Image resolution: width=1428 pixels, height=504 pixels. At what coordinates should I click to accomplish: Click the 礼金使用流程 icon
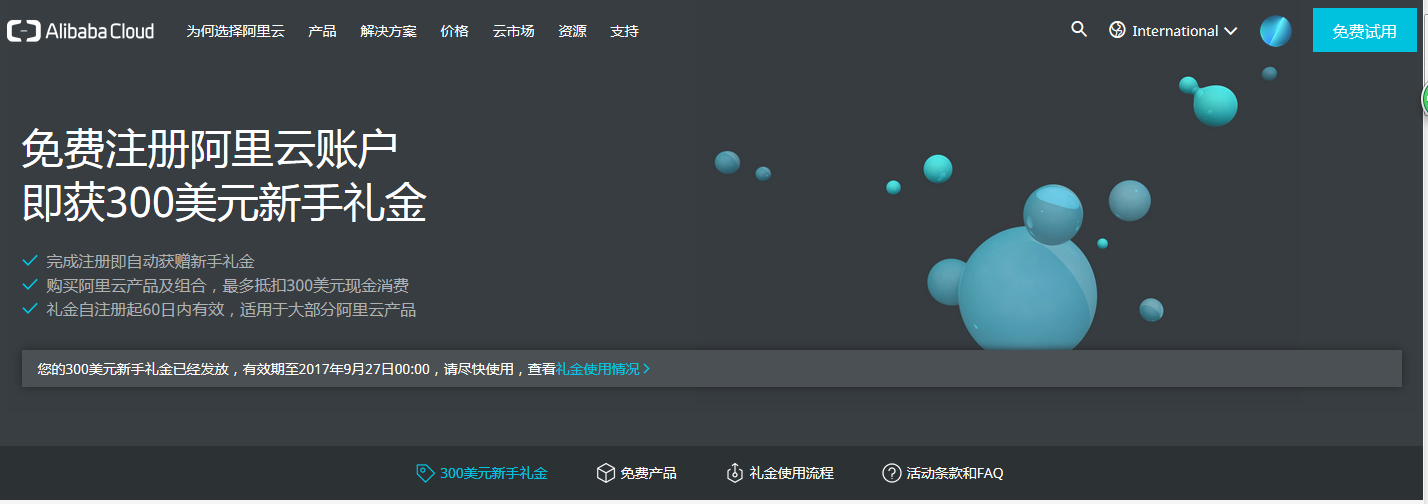pos(734,473)
